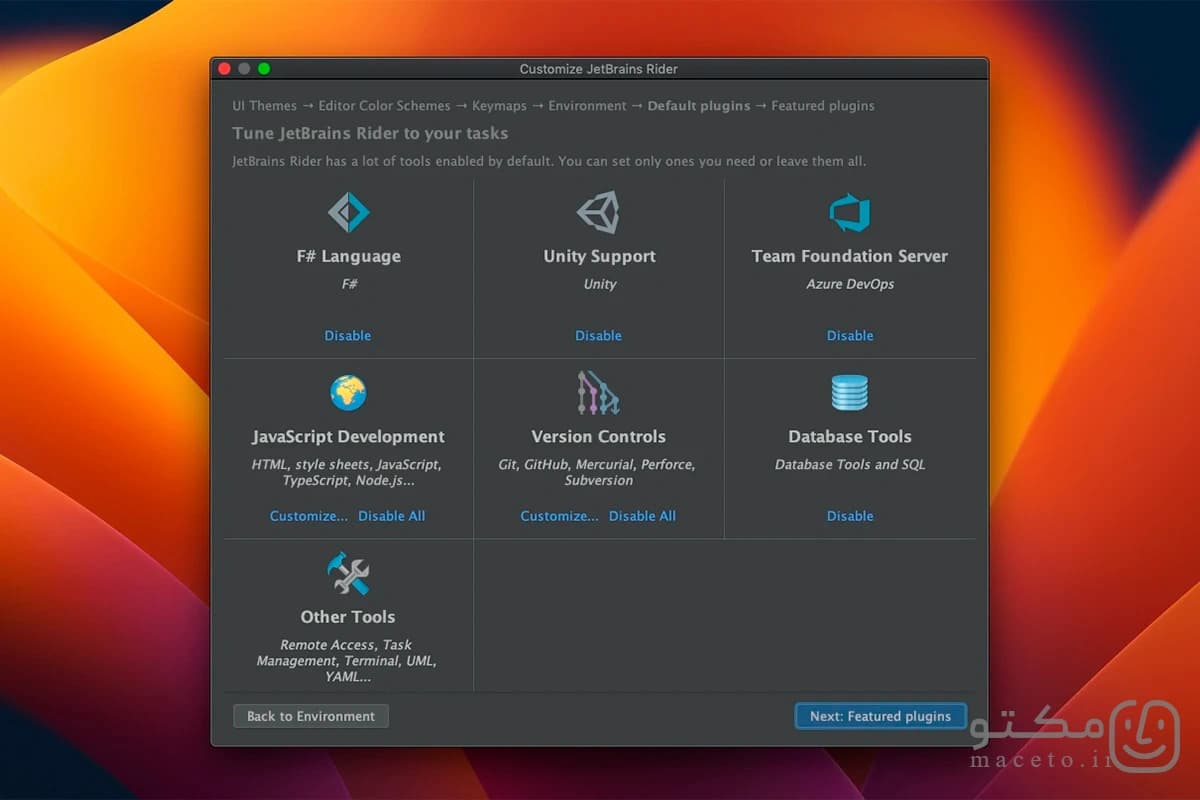This screenshot has width=1200, height=800.
Task: Open Customize for JavaScript Development
Action: [x=309, y=516]
